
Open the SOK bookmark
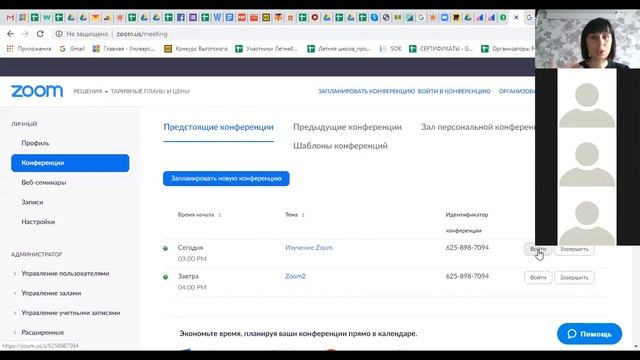click(x=391, y=49)
